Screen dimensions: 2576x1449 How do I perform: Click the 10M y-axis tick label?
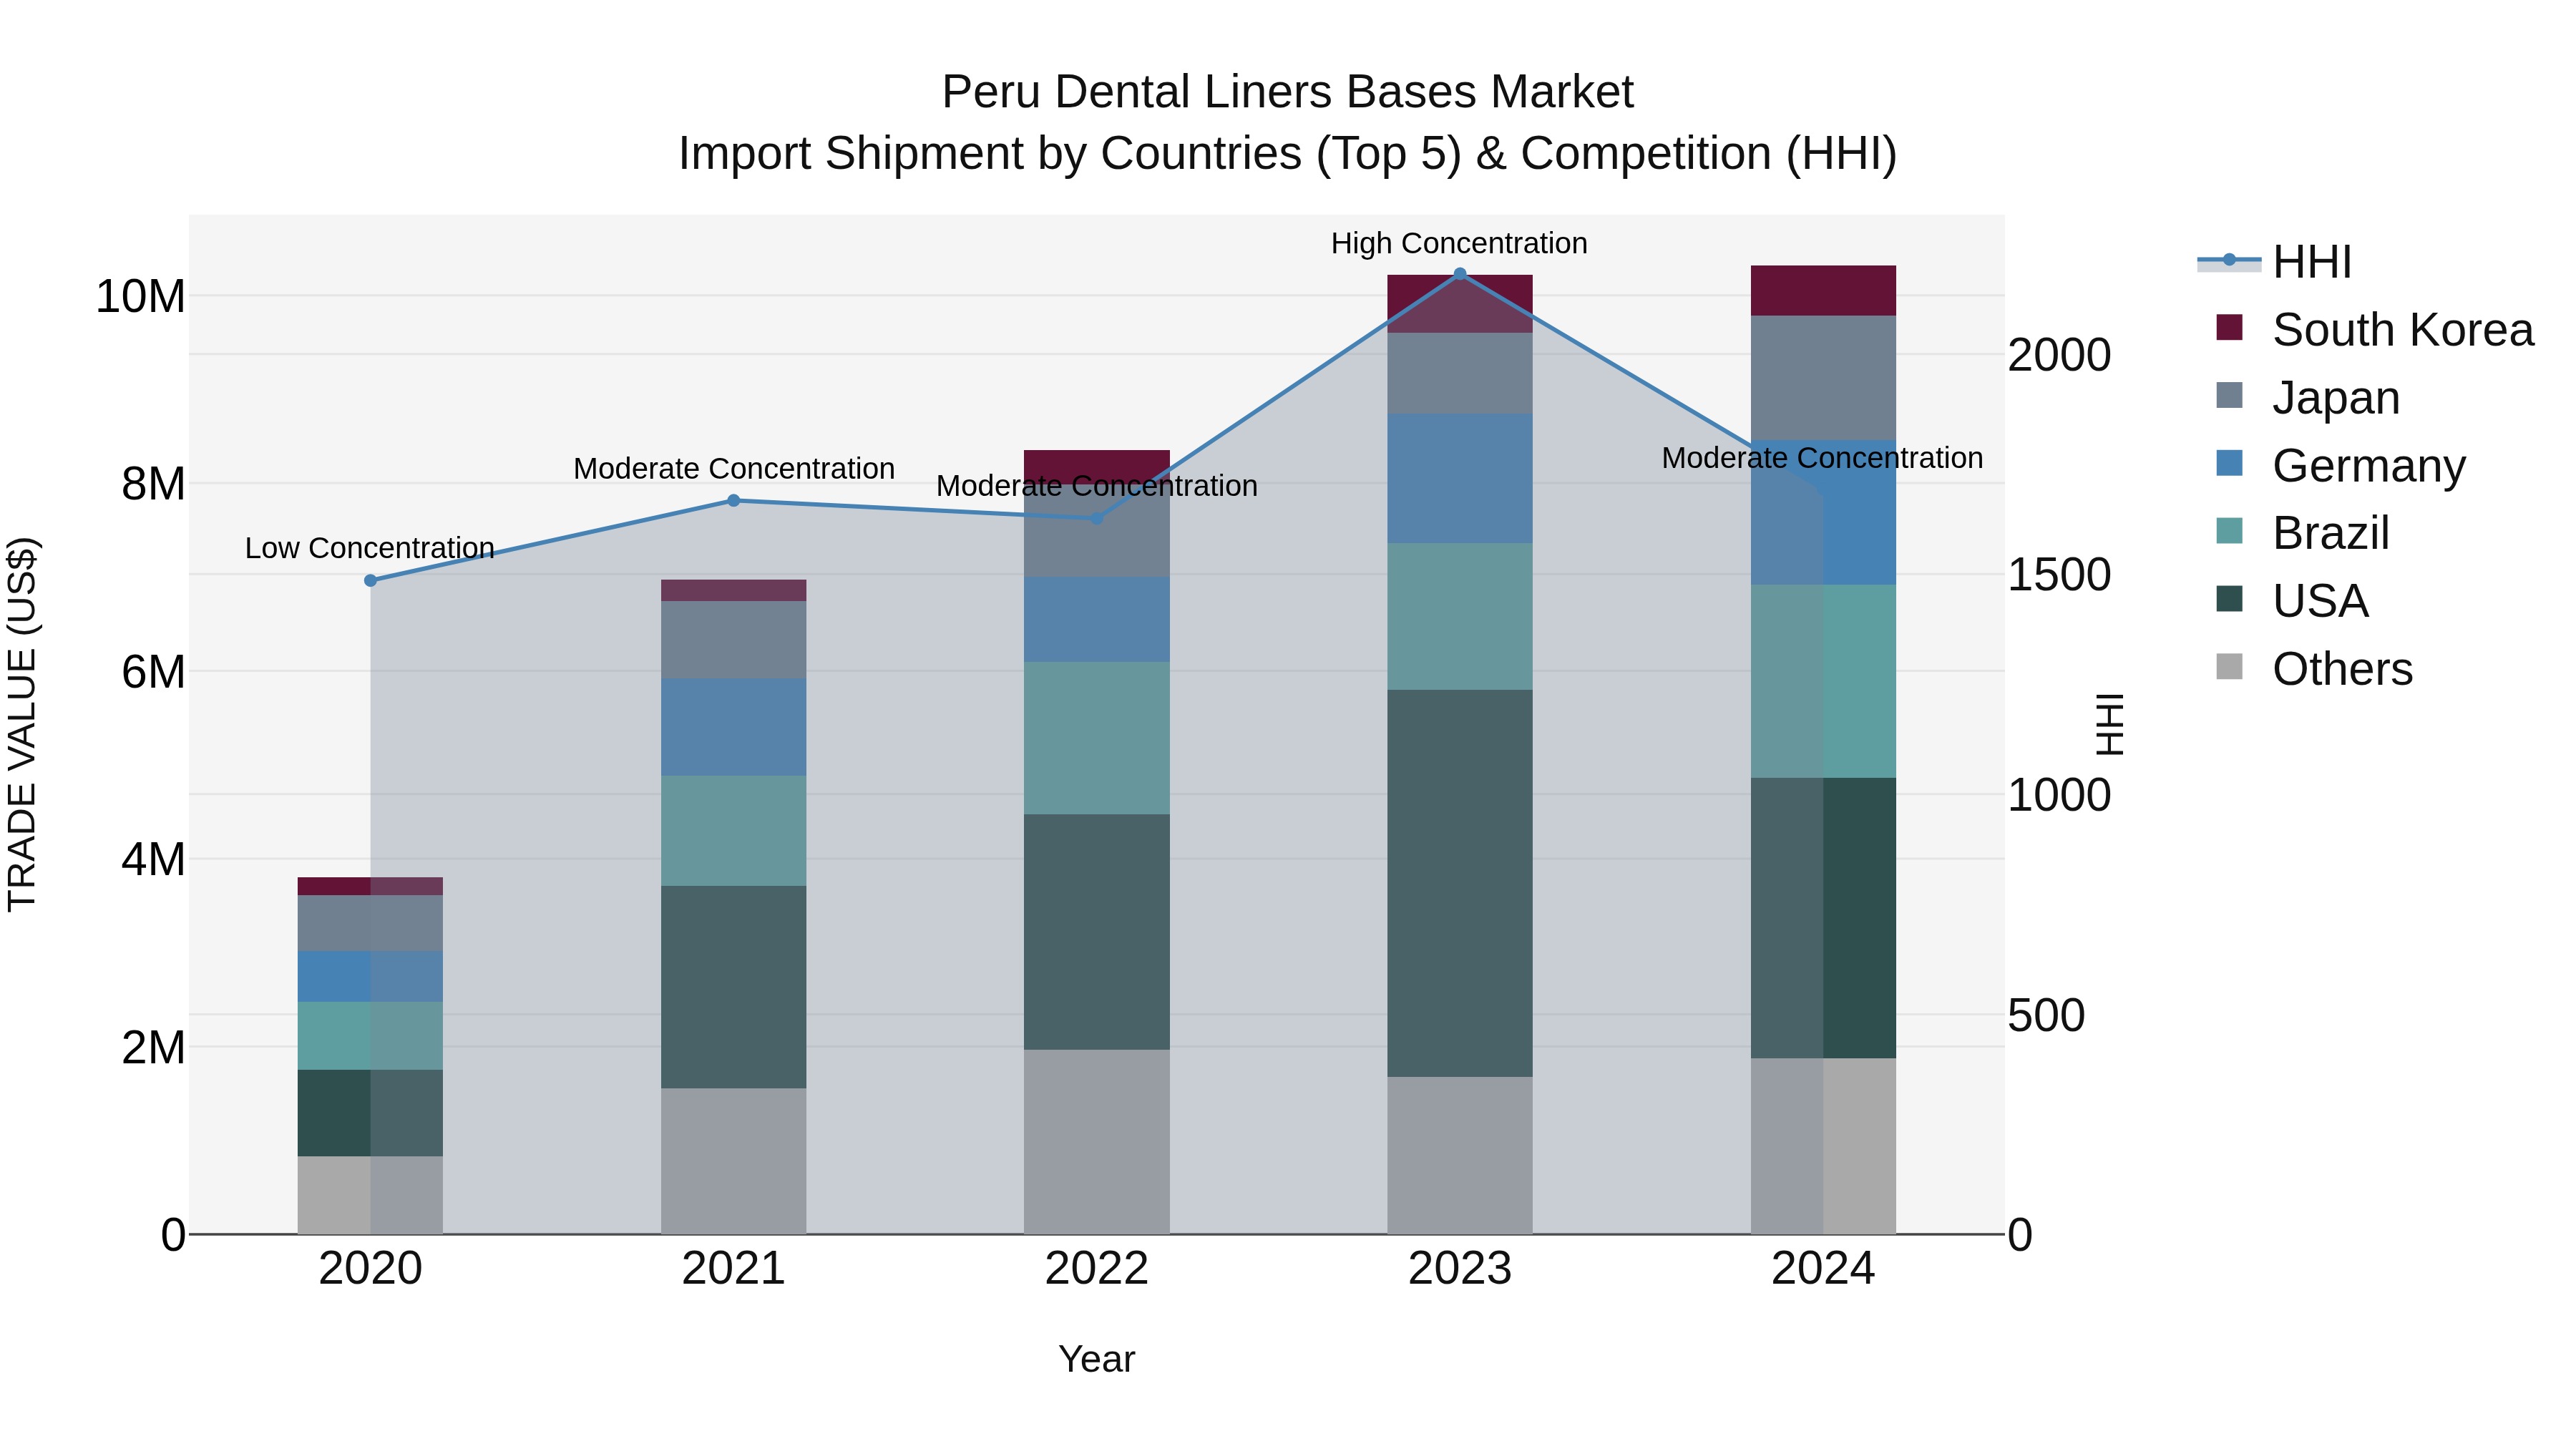[140, 296]
